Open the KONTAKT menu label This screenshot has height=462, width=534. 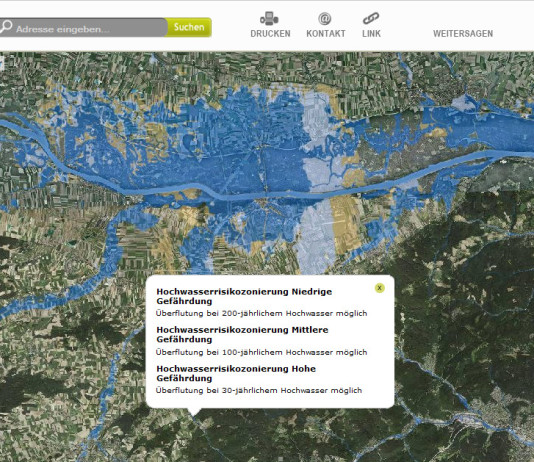326,34
